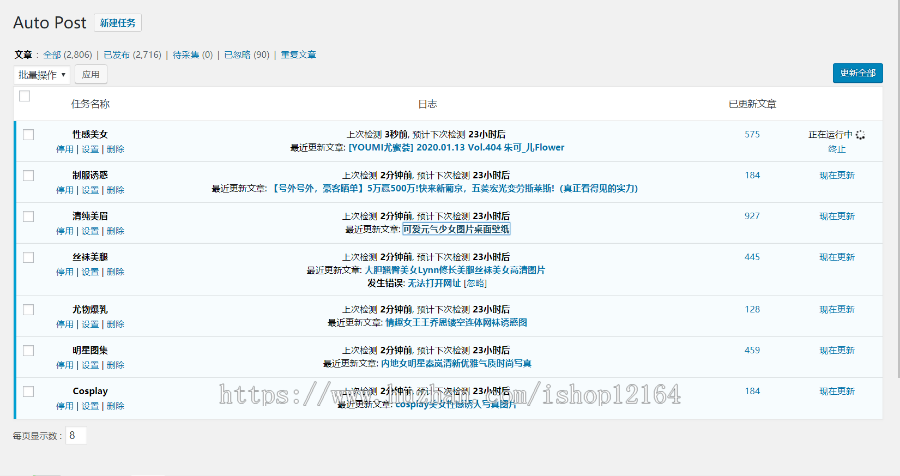Click 删除 under the 丝袜美腿 task
Screen dimensions: 900x476
[115, 272]
